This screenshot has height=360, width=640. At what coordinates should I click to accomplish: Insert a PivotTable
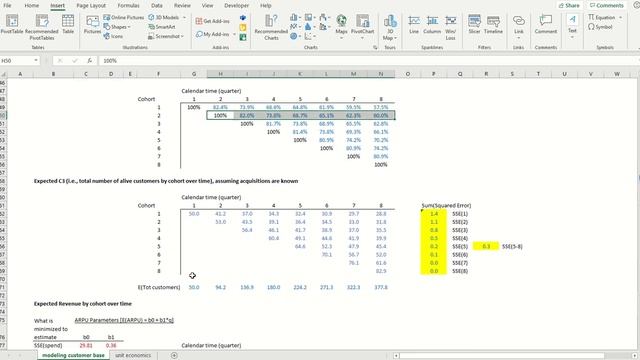(12, 24)
